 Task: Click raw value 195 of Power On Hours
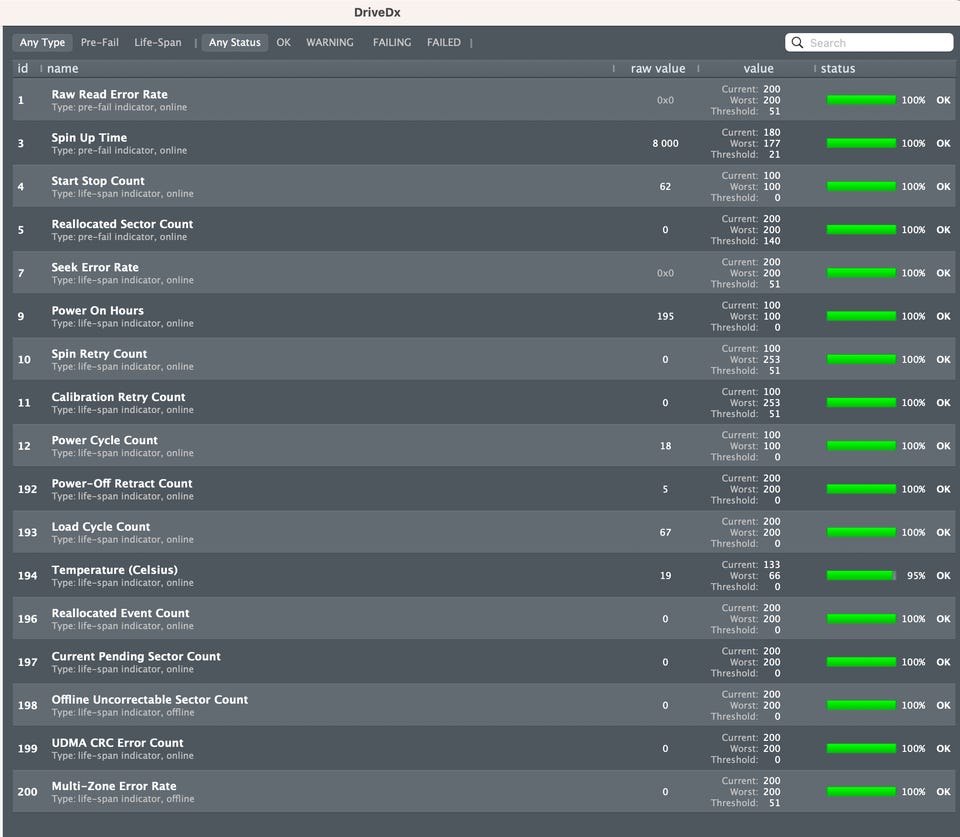tap(665, 316)
